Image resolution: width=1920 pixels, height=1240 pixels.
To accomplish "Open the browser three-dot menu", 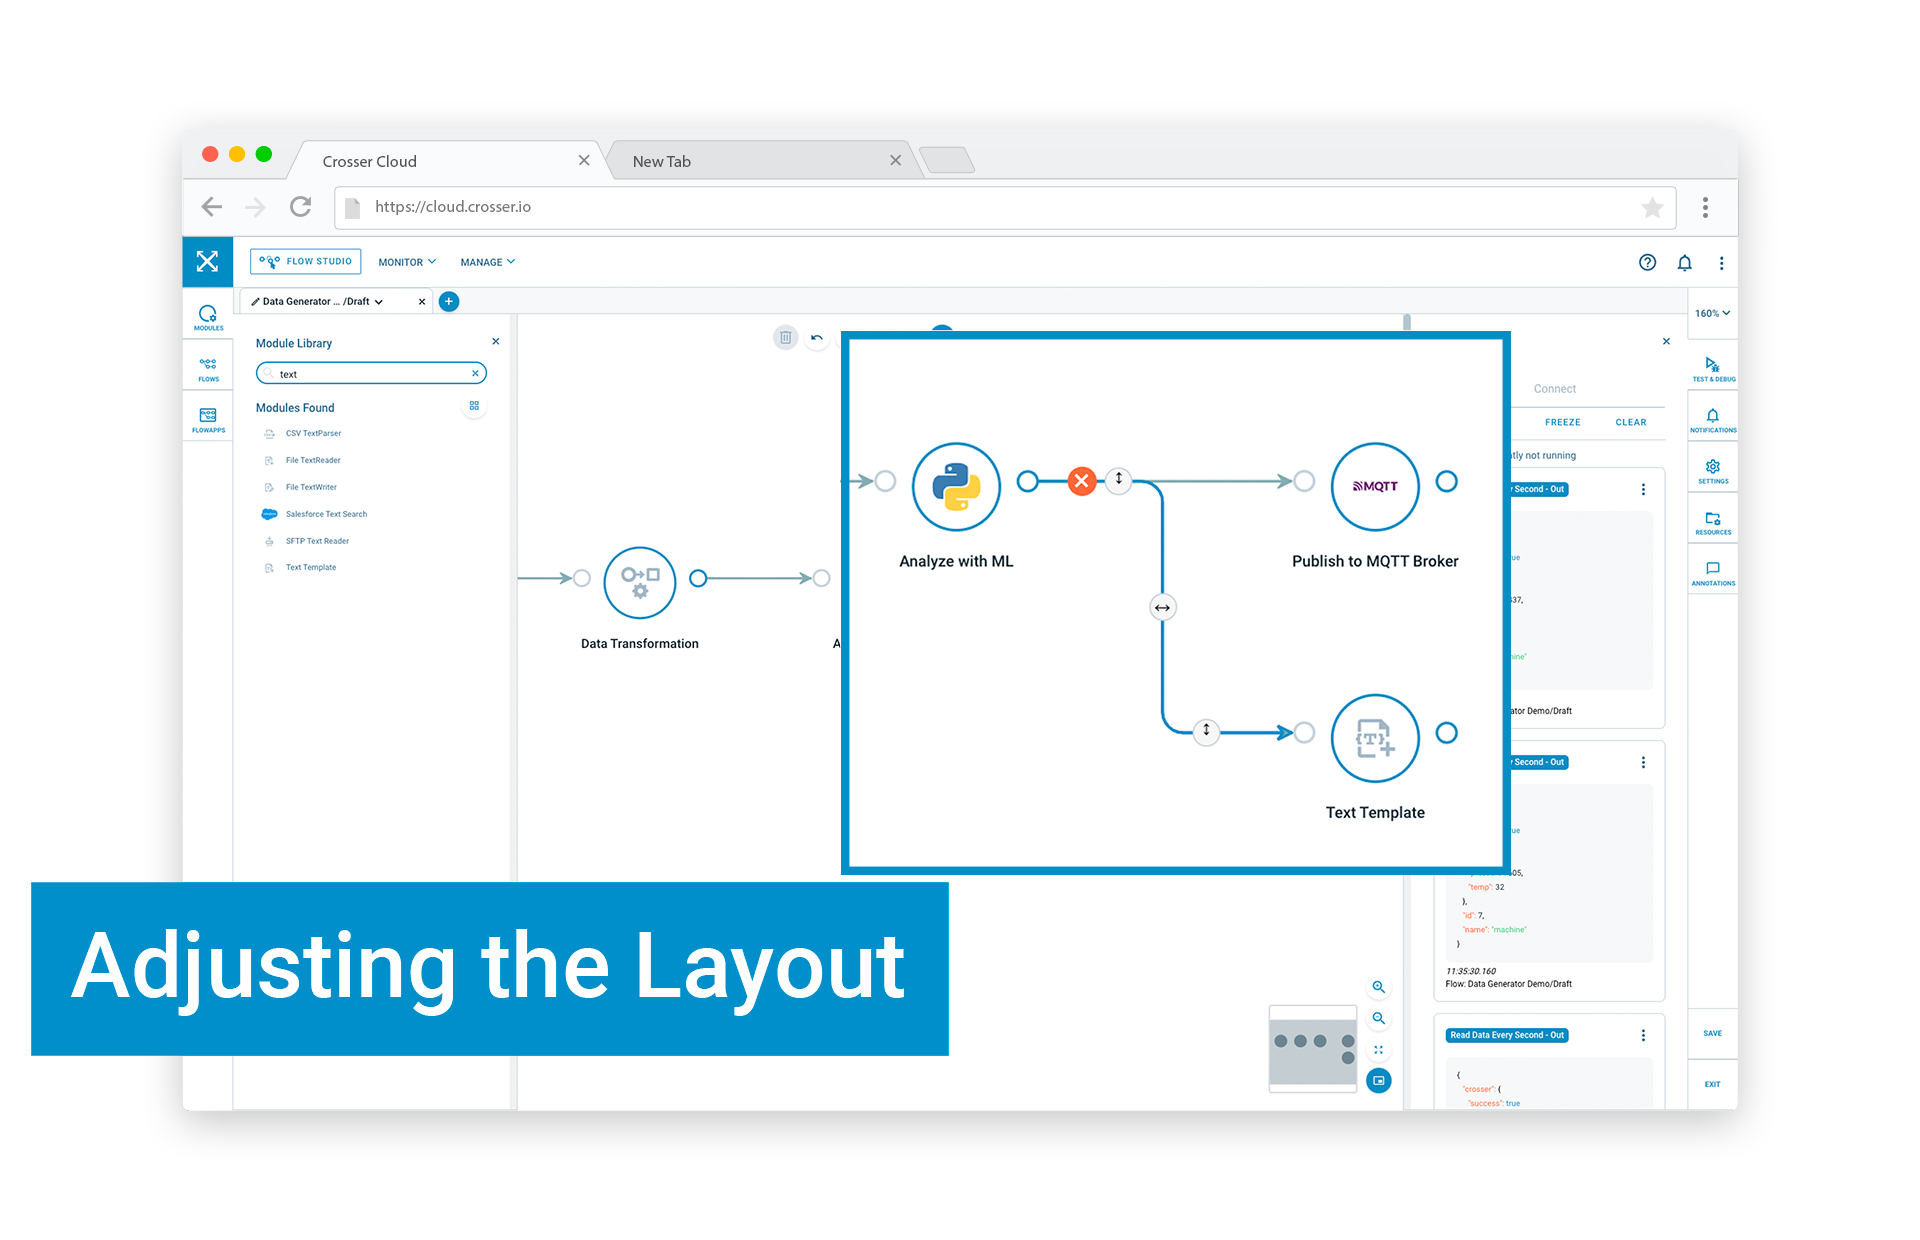I will click(1705, 207).
